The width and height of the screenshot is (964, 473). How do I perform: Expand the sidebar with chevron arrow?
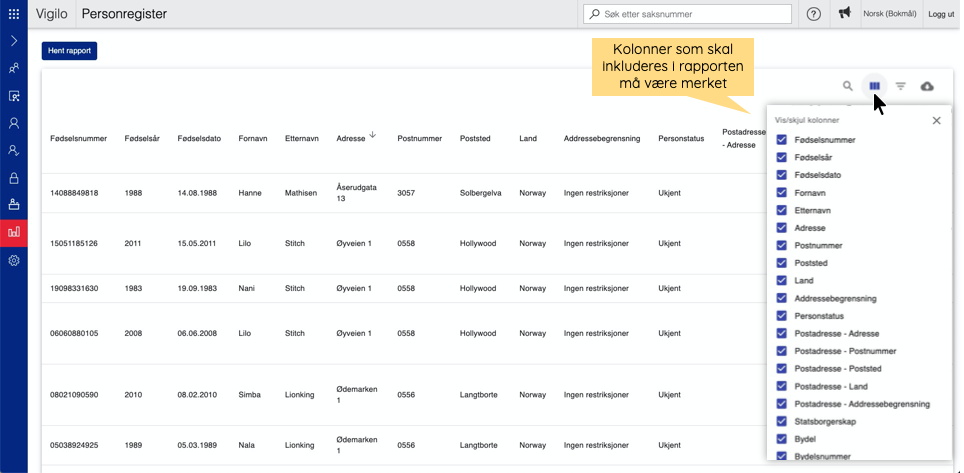14,41
